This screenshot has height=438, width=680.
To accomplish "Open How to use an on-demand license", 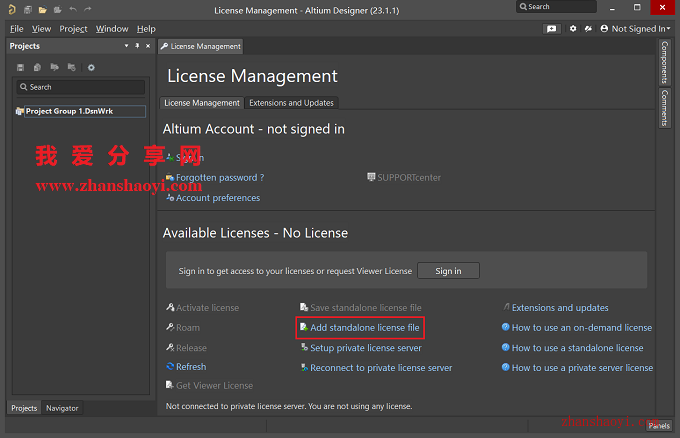I will 577,327.
